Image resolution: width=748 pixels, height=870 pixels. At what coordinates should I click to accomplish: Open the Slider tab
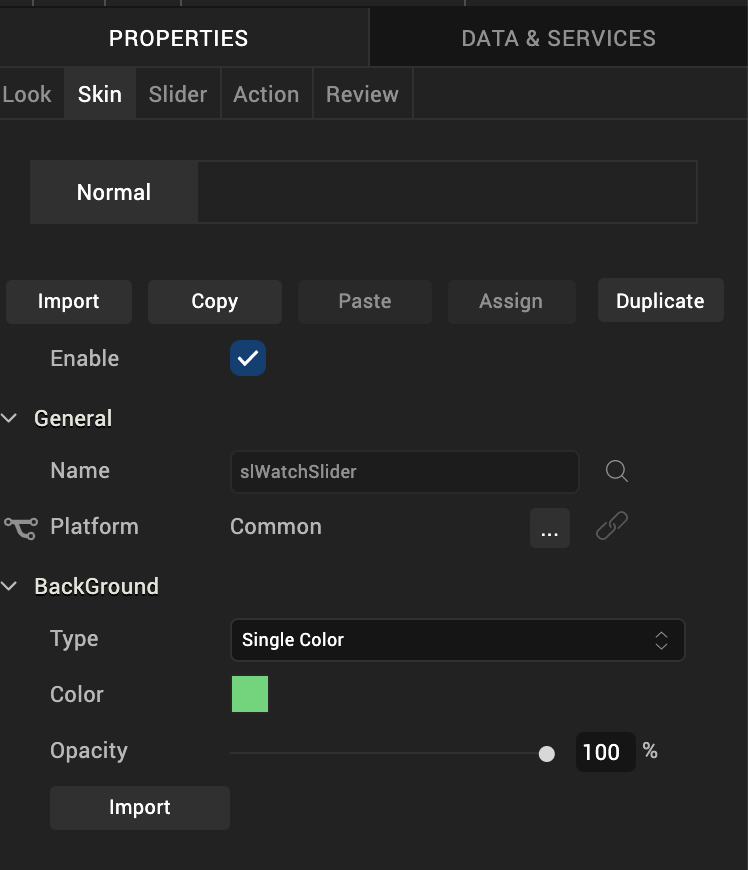178,94
